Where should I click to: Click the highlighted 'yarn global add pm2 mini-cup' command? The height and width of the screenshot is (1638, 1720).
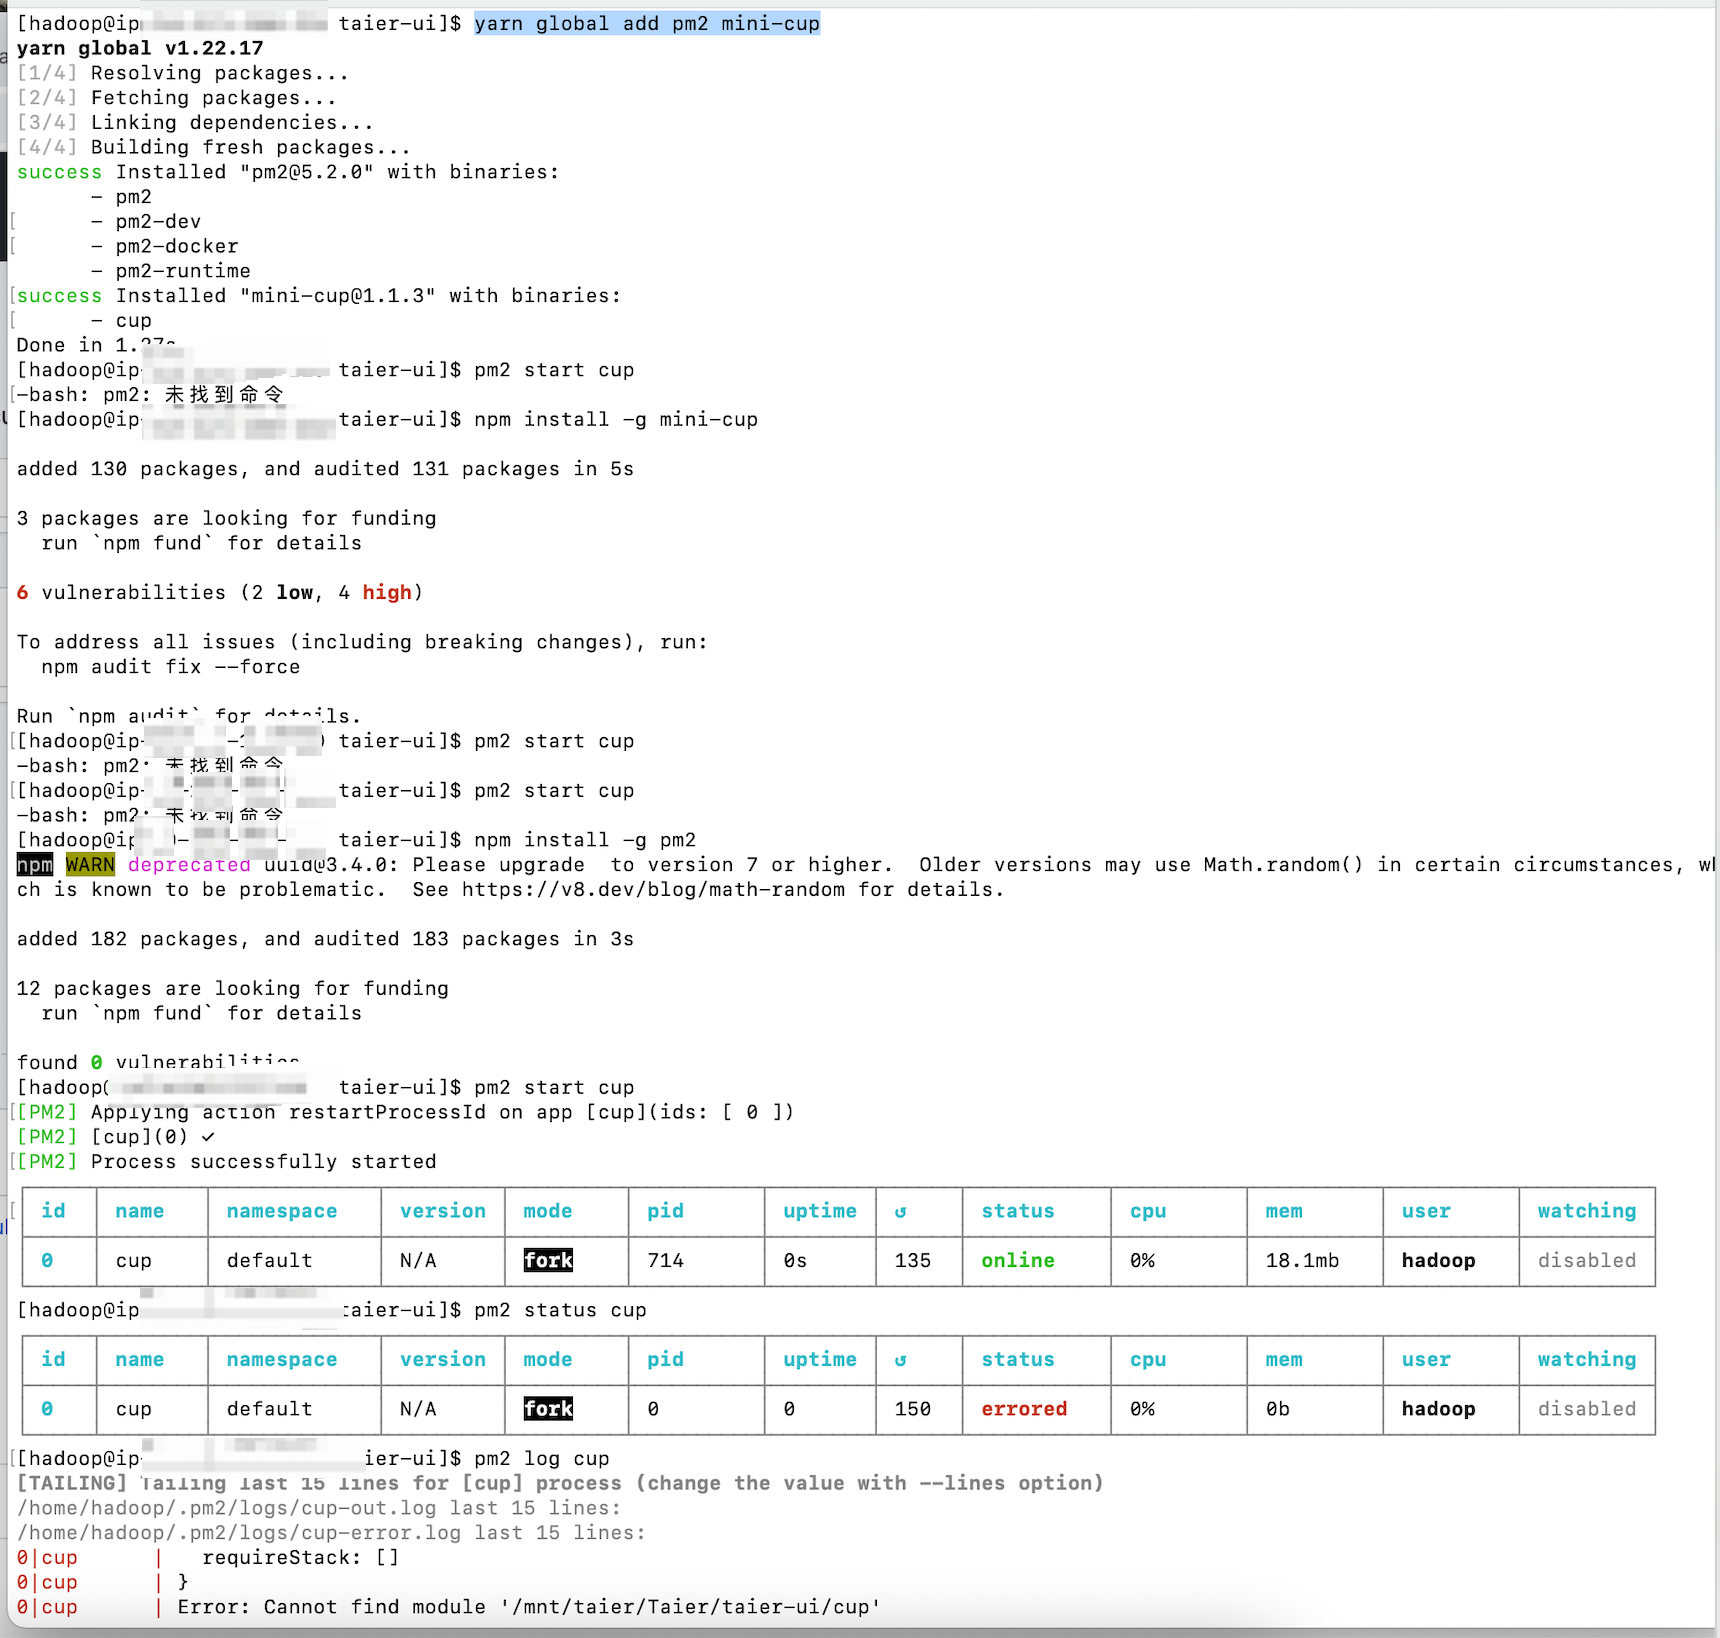click(x=647, y=23)
